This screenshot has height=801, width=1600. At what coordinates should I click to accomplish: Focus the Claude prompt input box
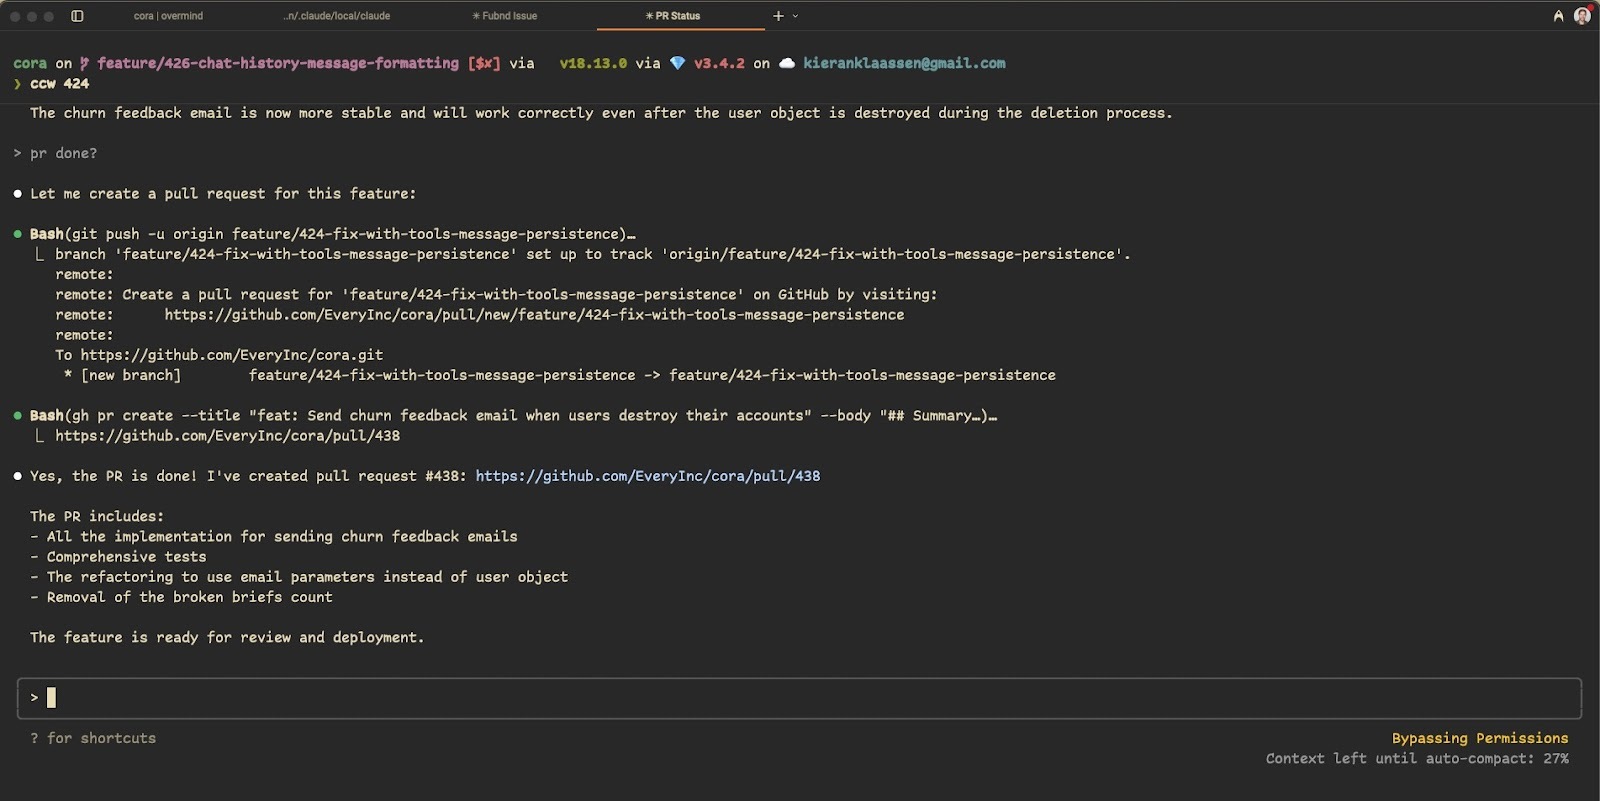coord(798,698)
